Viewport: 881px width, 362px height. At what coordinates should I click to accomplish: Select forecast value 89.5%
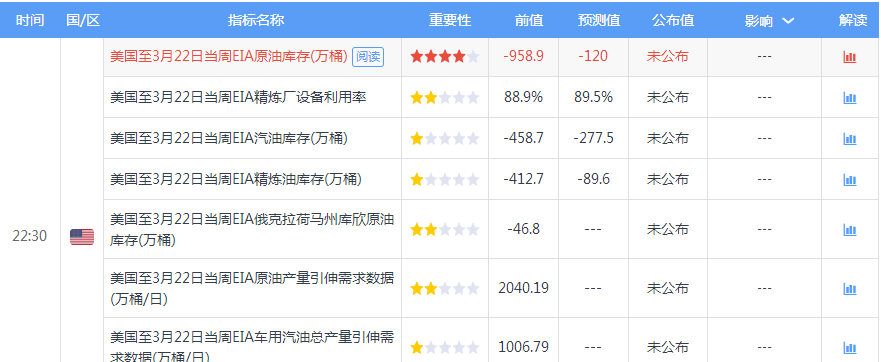click(x=593, y=97)
